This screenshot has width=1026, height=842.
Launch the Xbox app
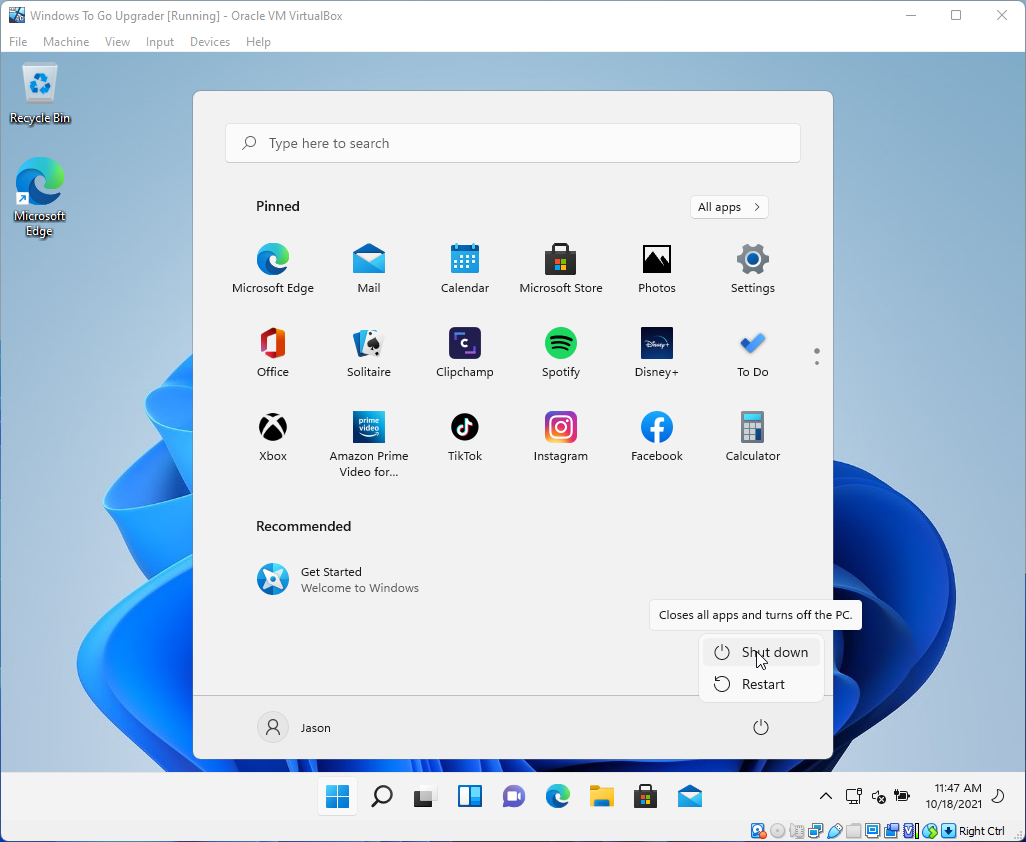273,436
